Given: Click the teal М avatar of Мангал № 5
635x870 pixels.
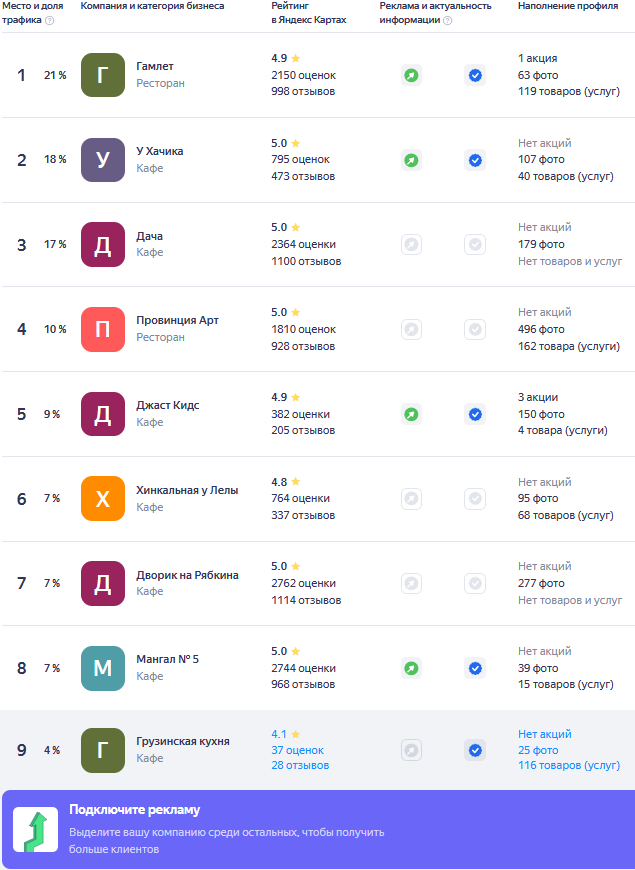Looking at the screenshot, I should tap(103, 668).
